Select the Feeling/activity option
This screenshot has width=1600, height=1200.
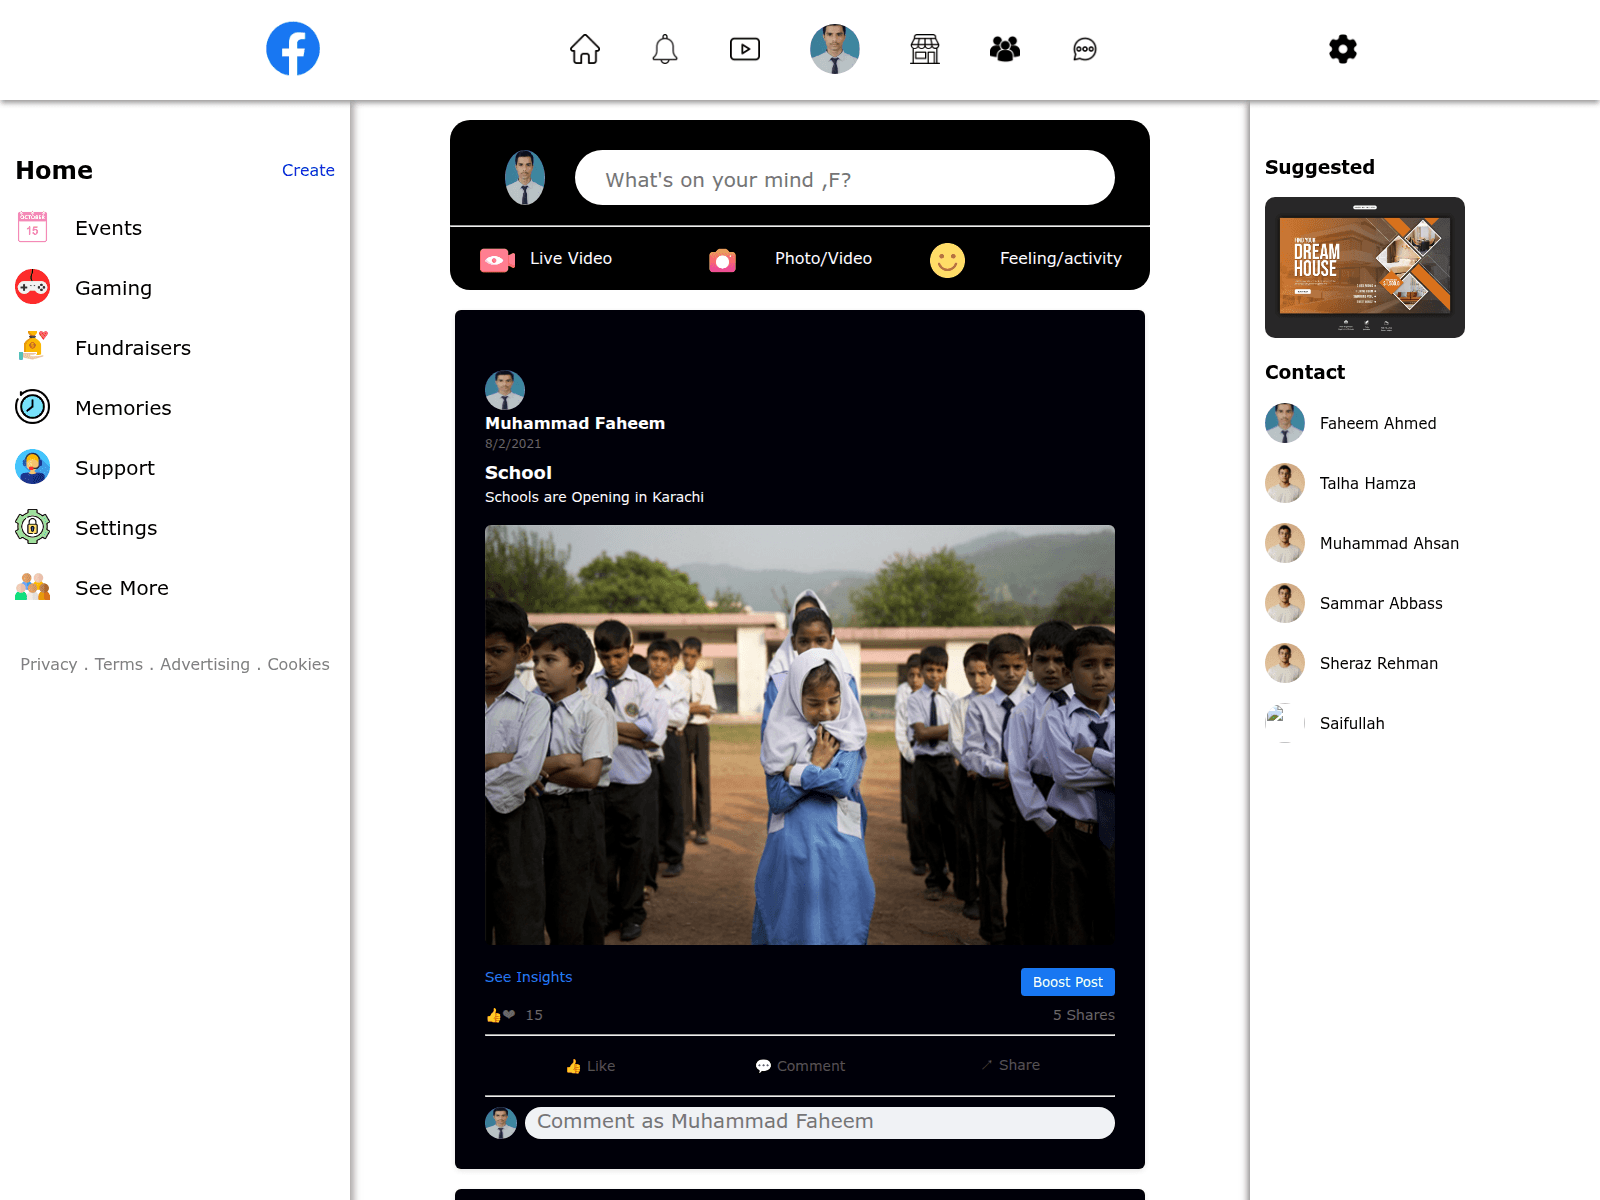(x=1061, y=258)
